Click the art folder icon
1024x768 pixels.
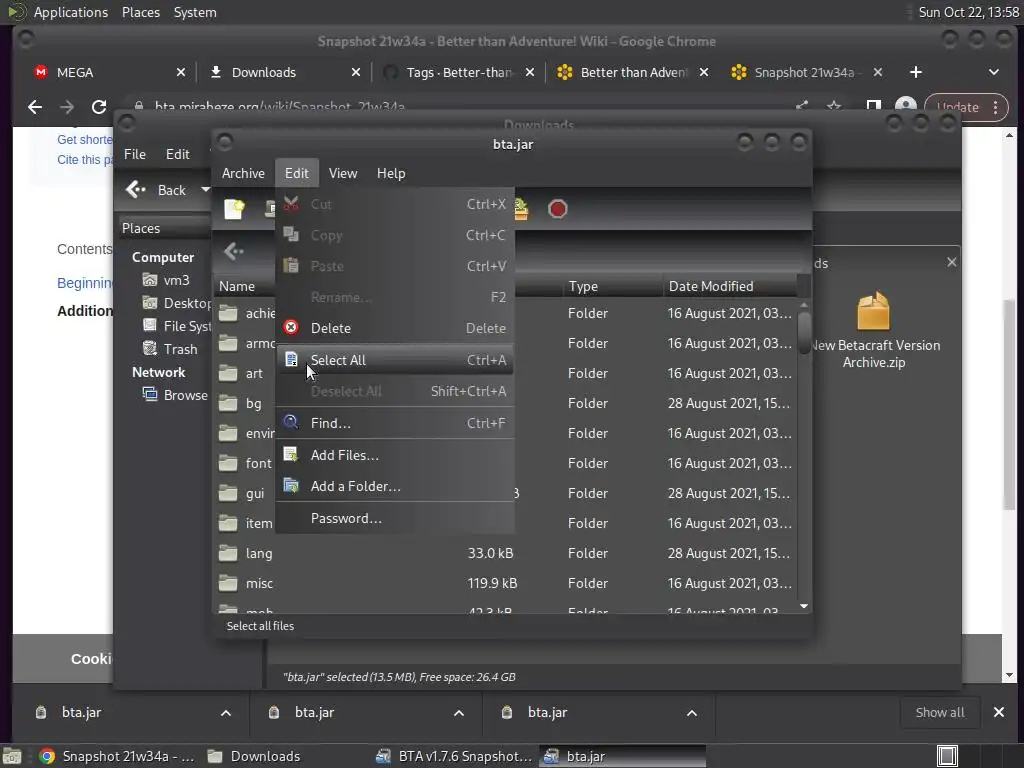point(228,373)
